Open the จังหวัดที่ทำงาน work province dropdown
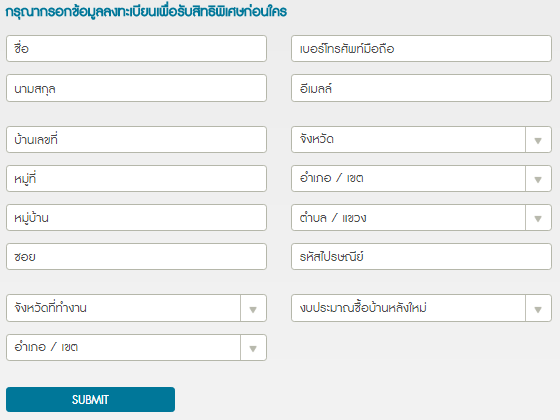The width and height of the screenshot is (560, 420). tap(136, 308)
